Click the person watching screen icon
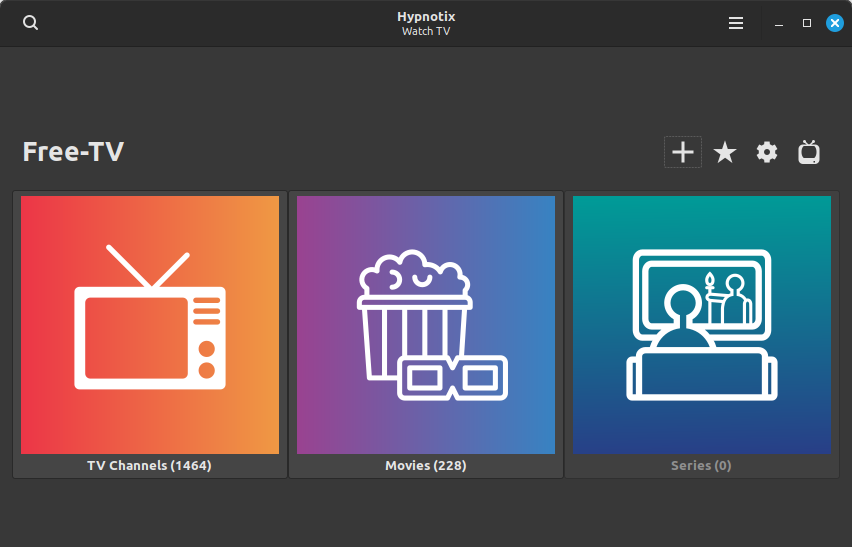The width and height of the screenshot is (852, 547). coord(700,325)
